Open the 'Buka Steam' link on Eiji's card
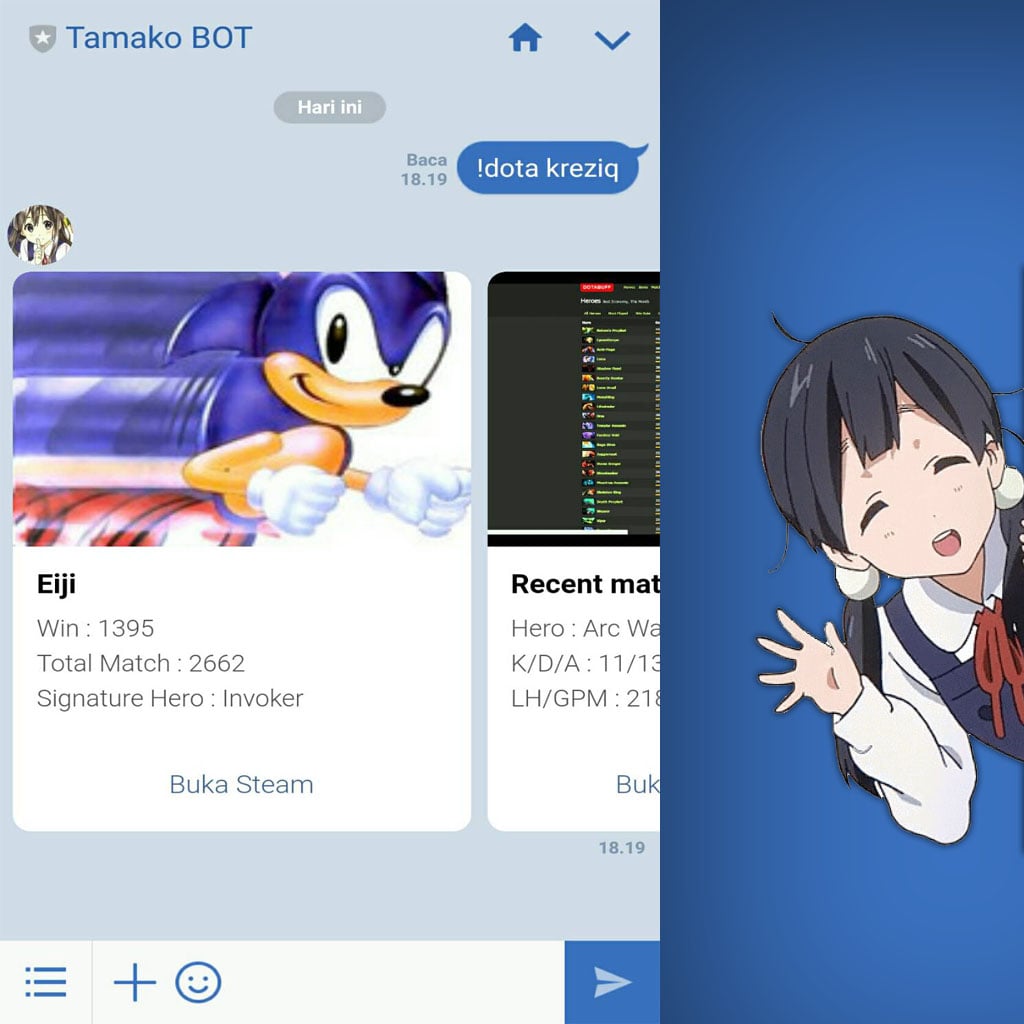Viewport: 1024px width, 1024px height. pos(241,785)
